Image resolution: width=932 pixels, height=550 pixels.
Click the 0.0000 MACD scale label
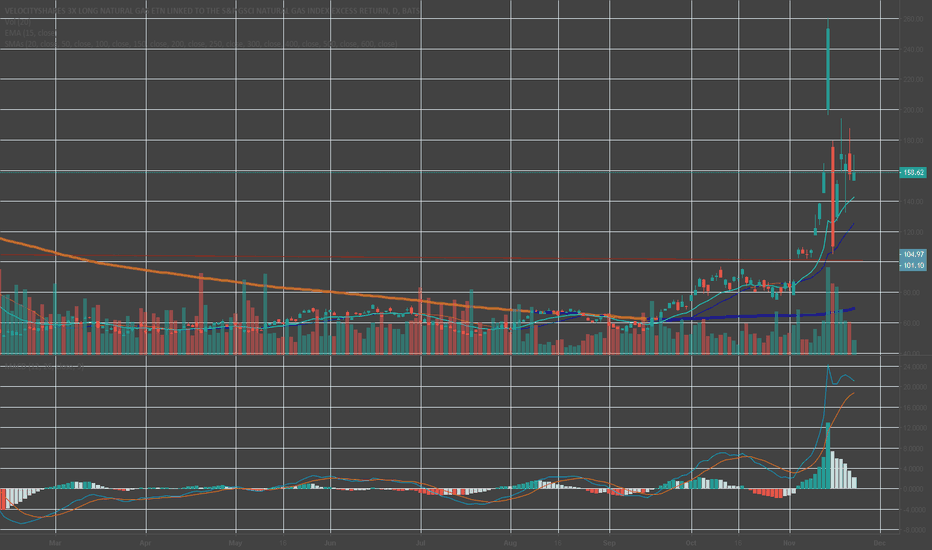915,489
